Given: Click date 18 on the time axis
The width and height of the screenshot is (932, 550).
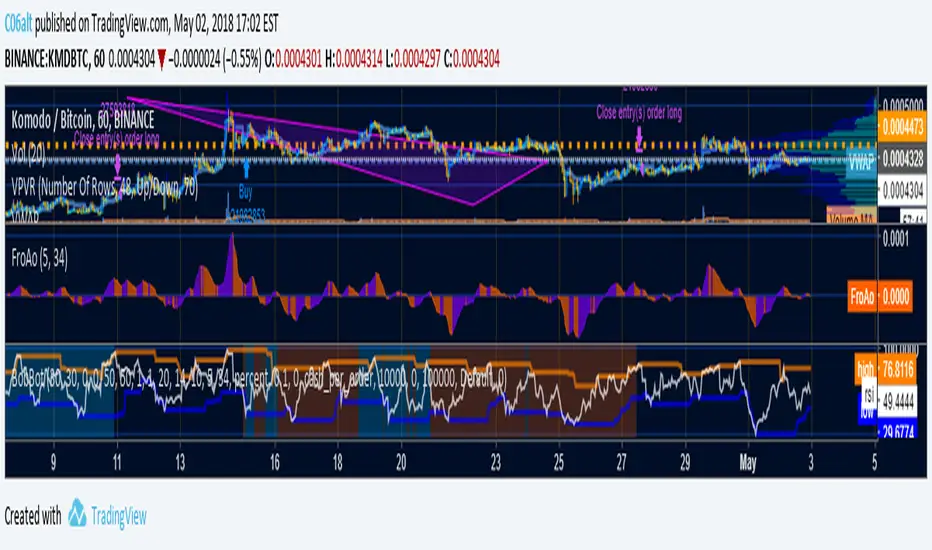Looking at the screenshot, I should coord(338,463).
